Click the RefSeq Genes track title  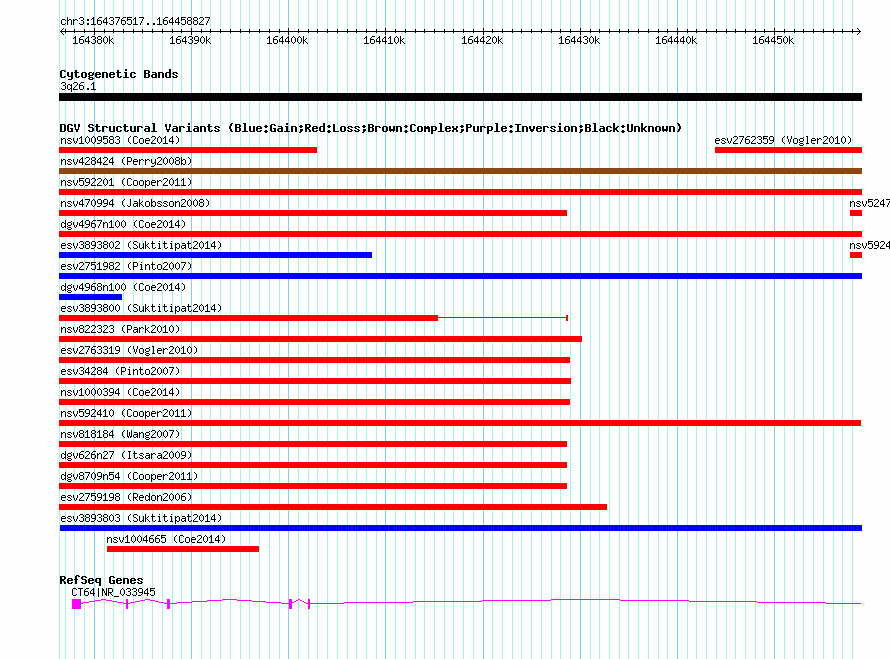(x=101, y=580)
